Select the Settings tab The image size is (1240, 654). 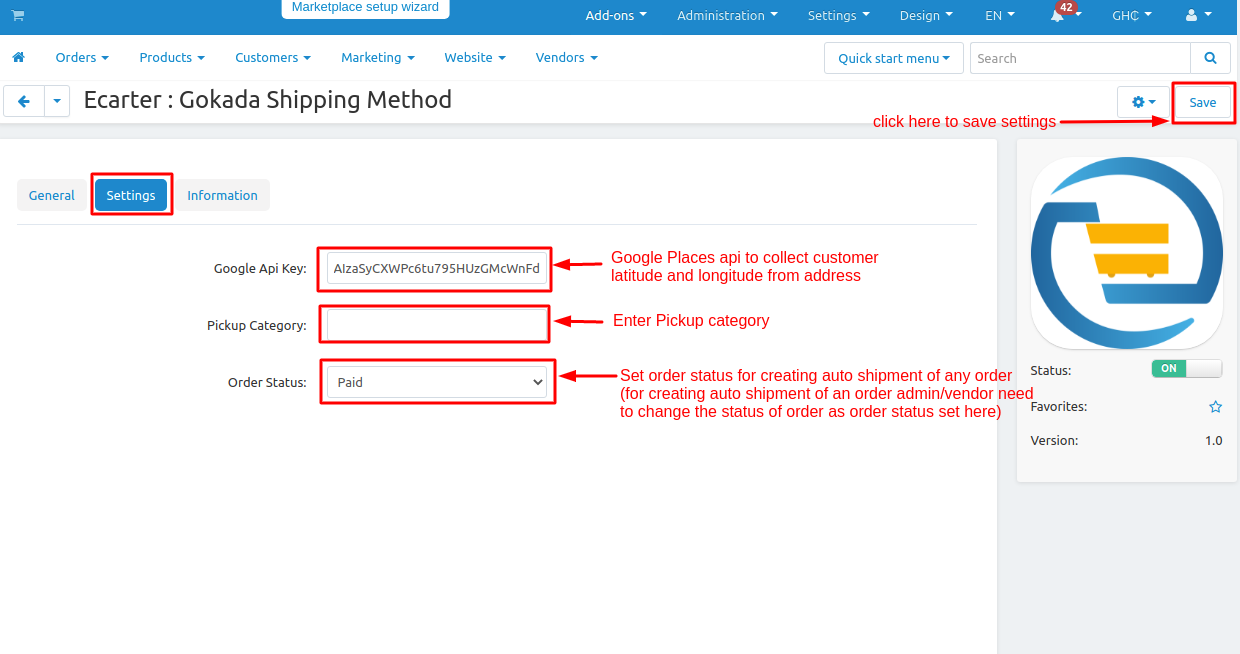131,195
